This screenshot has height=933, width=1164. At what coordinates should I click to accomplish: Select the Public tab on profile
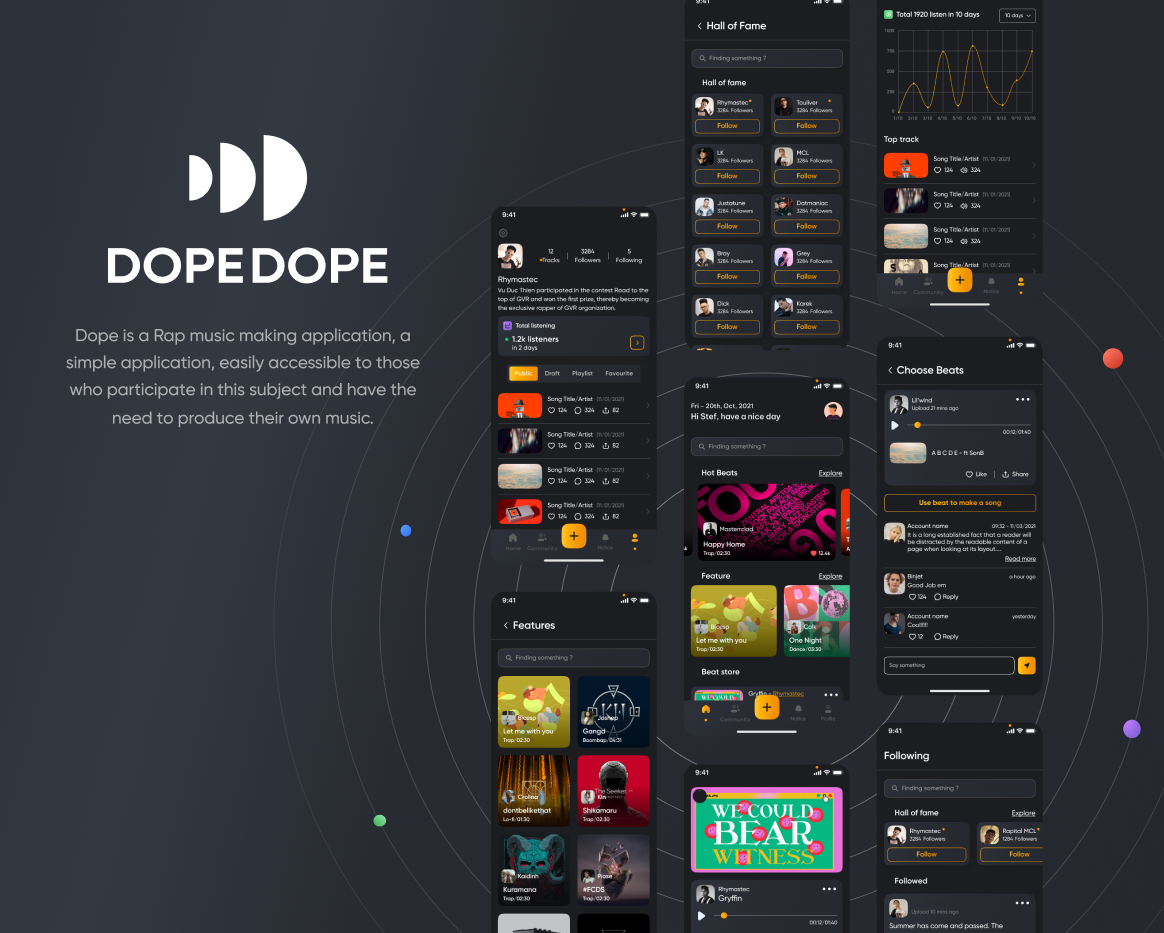[523, 373]
